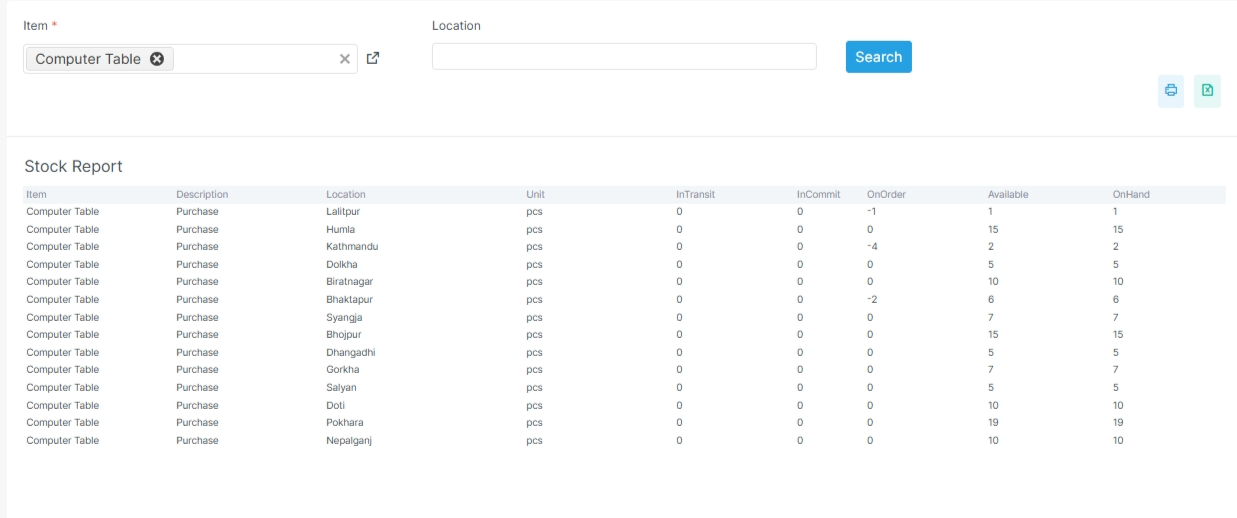This screenshot has width=1237, height=518.
Task: Click the Search button
Action: coord(878,57)
